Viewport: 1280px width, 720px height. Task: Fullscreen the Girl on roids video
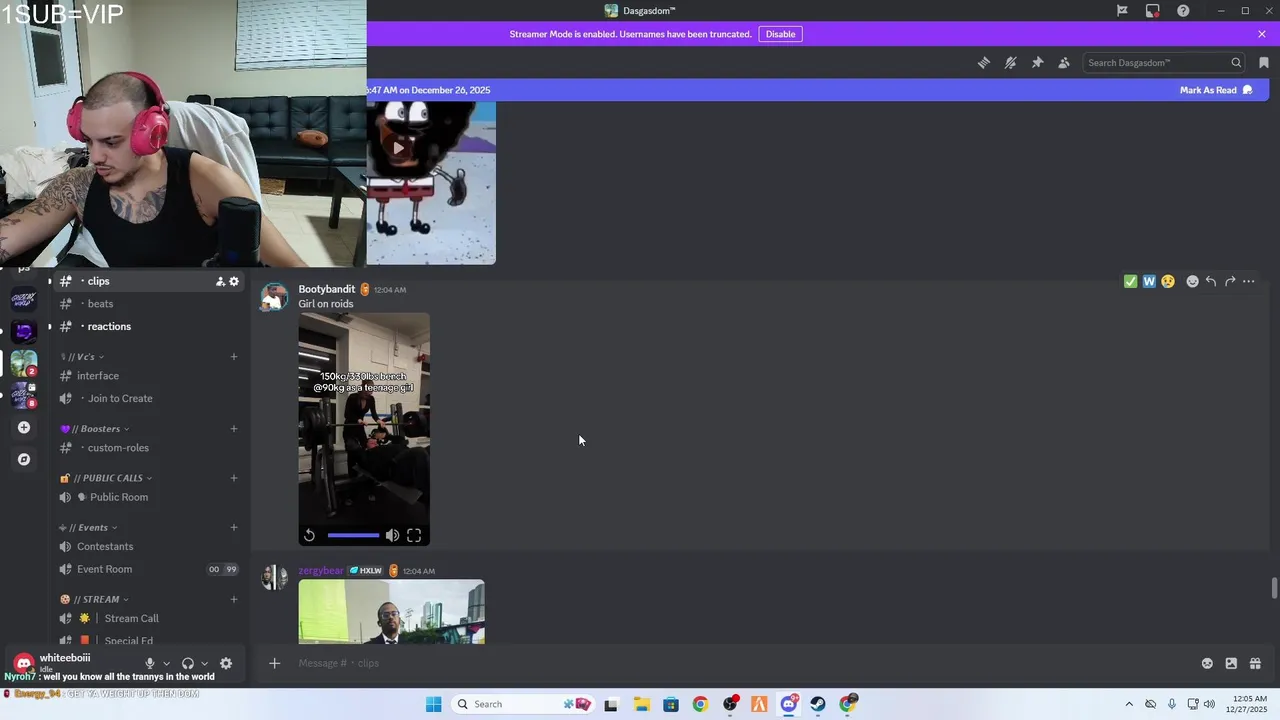(x=414, y=535)
